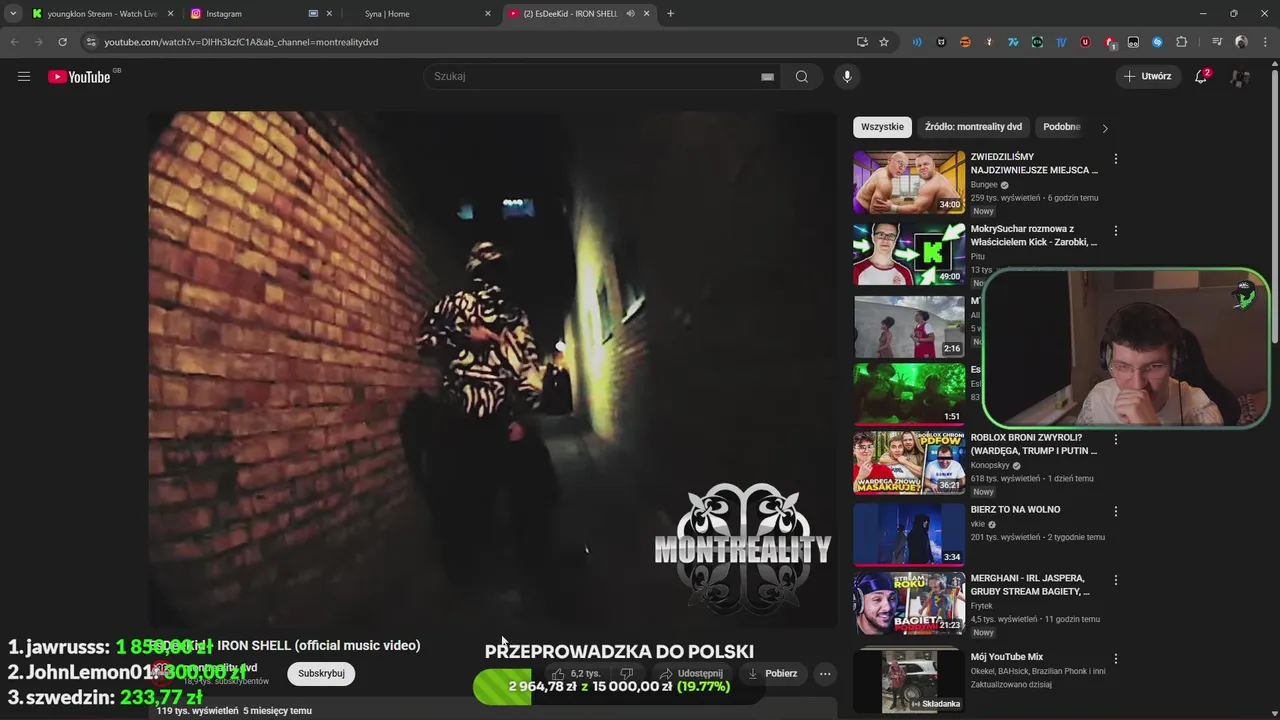The height and width of the screenshot is (720, 1280).
Task: Open options for BIERZ TO NA WOLNO video
Action: (1116, 511)
